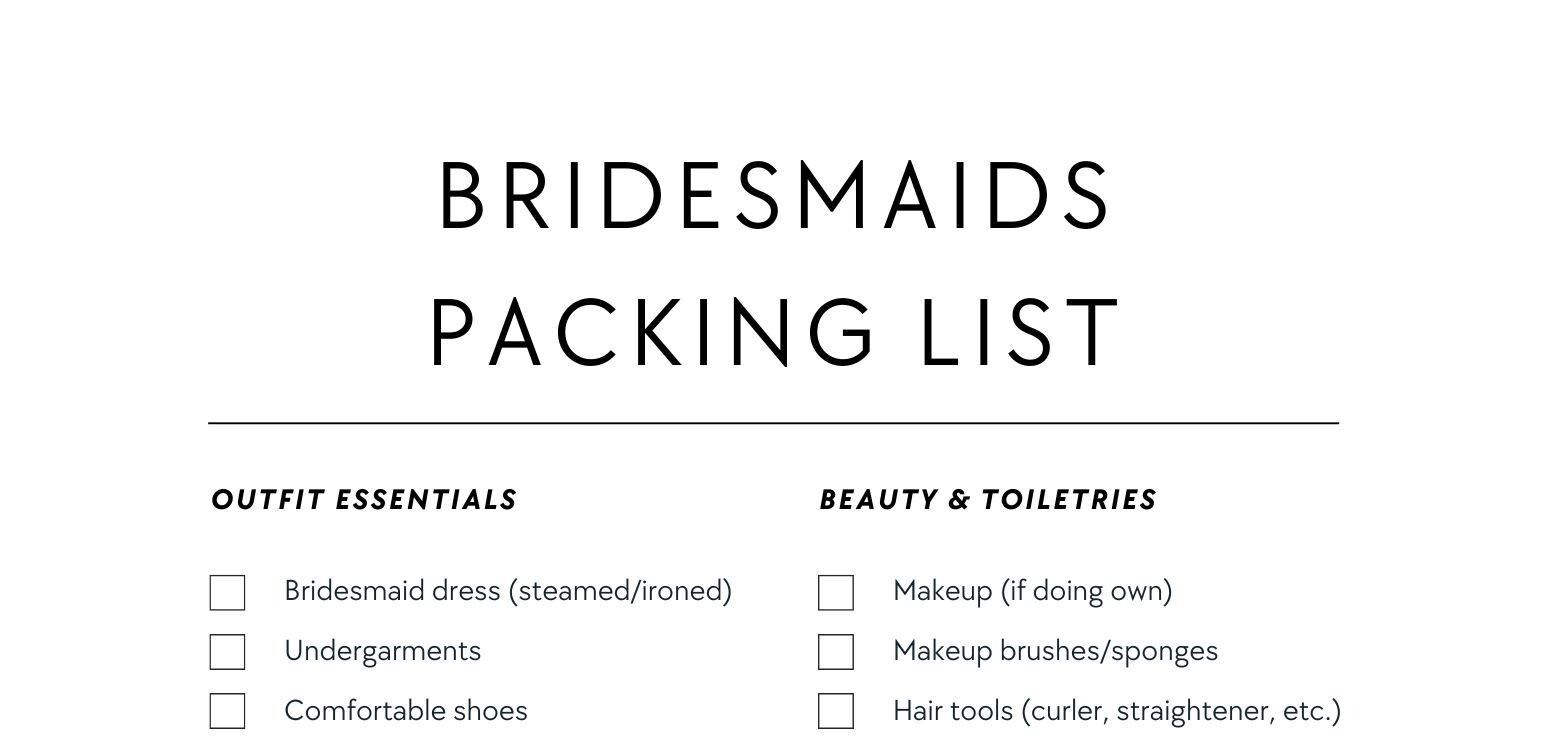The width and height of the screenshot is (1545, 742).
Task: Click the Comfortable shoes item text
Action: pyautogui.click(x=406, y=710)
